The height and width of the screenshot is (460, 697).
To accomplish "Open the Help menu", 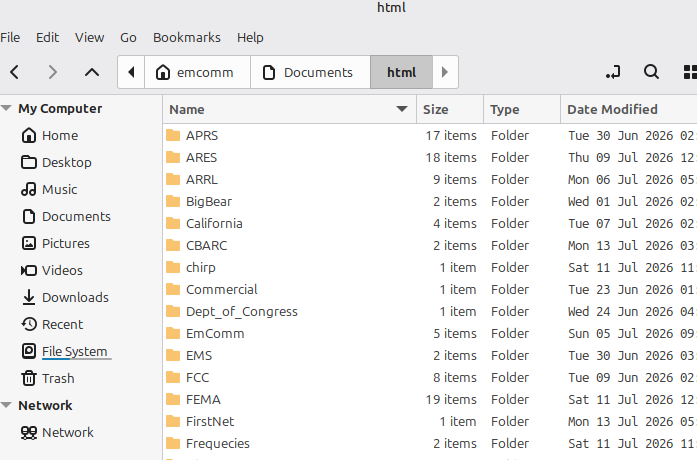I will pos(250,37).
